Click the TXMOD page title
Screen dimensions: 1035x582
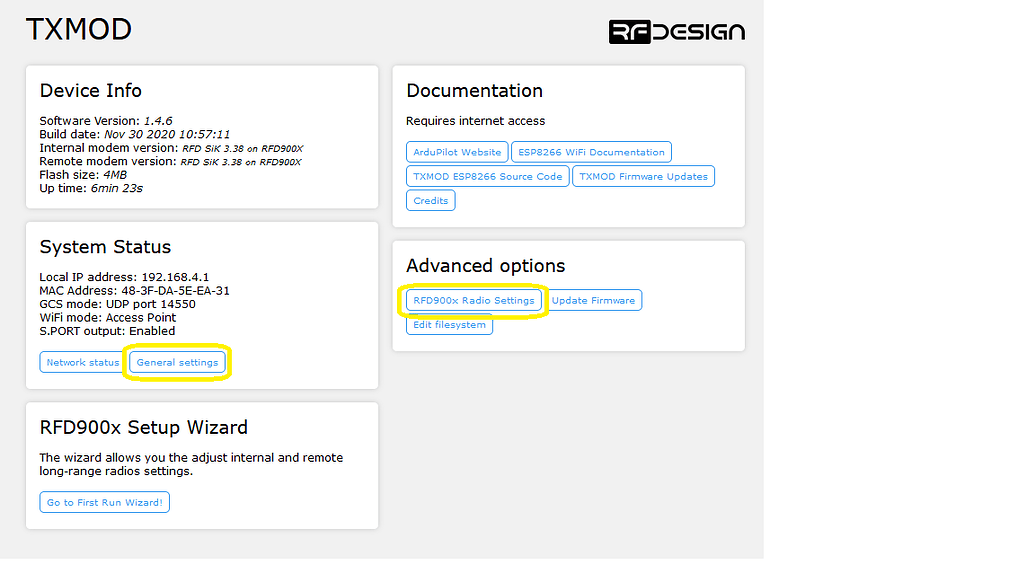[x=78, y=29]
